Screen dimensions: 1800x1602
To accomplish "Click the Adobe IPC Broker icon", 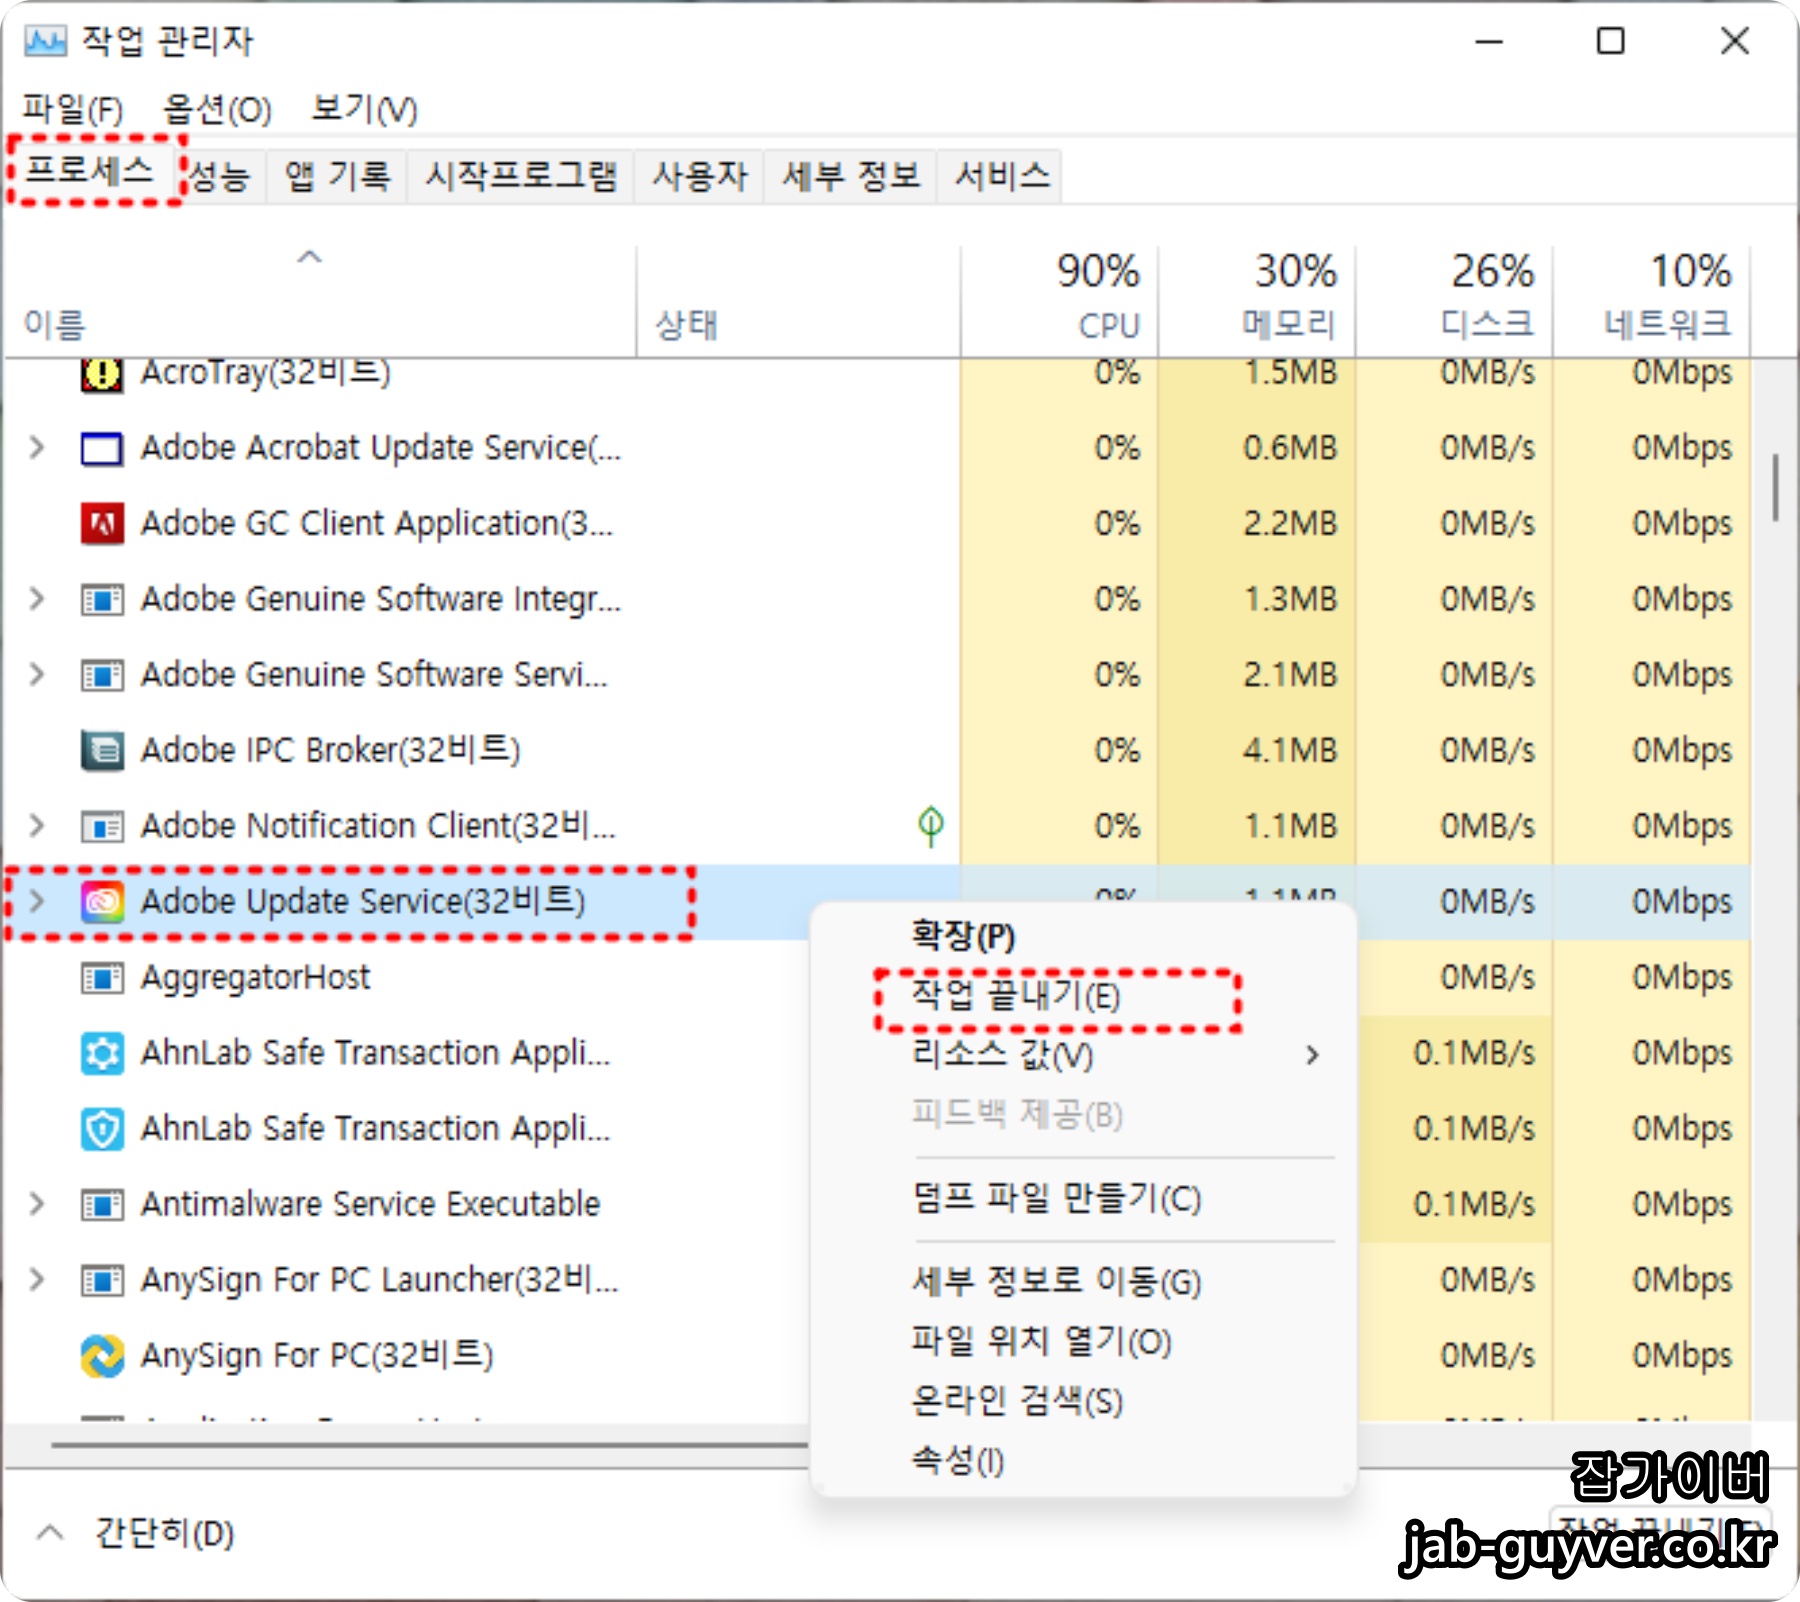I will [102, 751].
